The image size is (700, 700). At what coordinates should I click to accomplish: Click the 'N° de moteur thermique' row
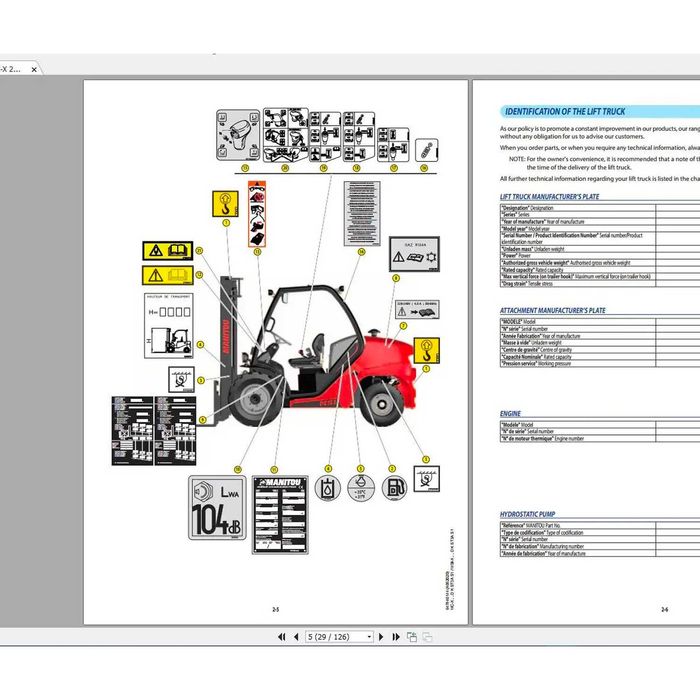[x=600, y=438]
